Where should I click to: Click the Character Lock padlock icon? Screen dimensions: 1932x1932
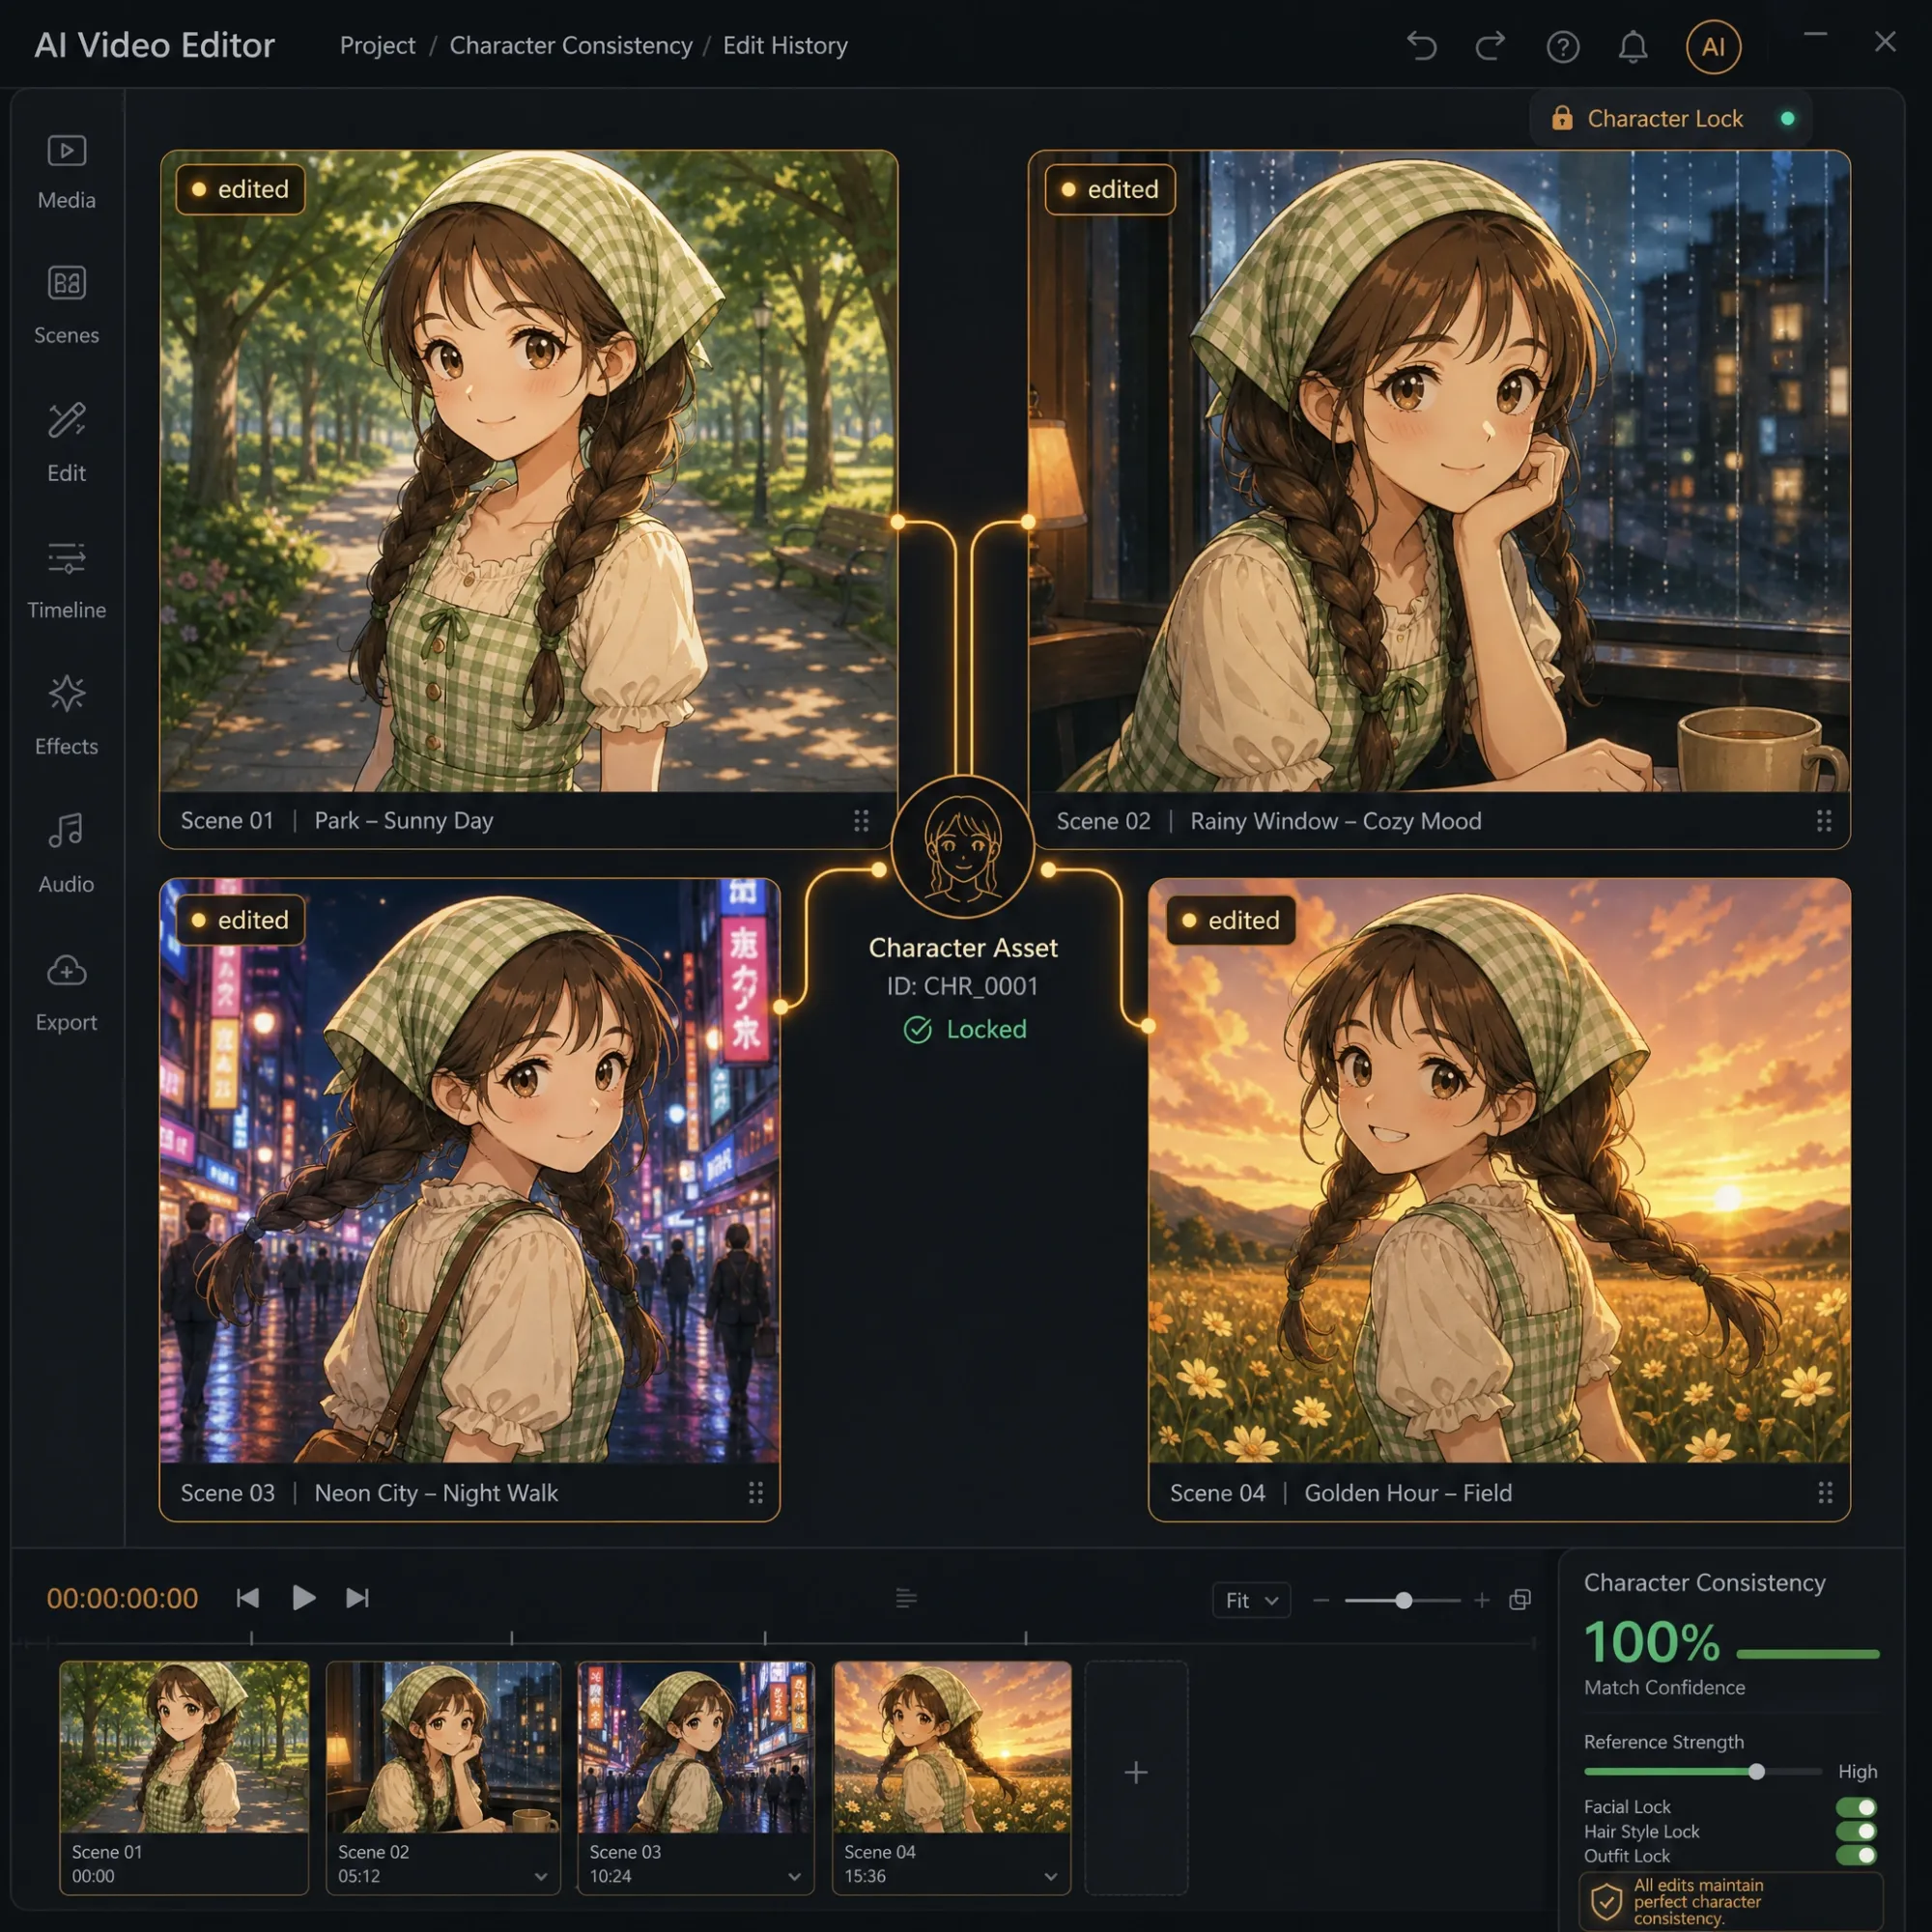click(x=1561, y=118)
